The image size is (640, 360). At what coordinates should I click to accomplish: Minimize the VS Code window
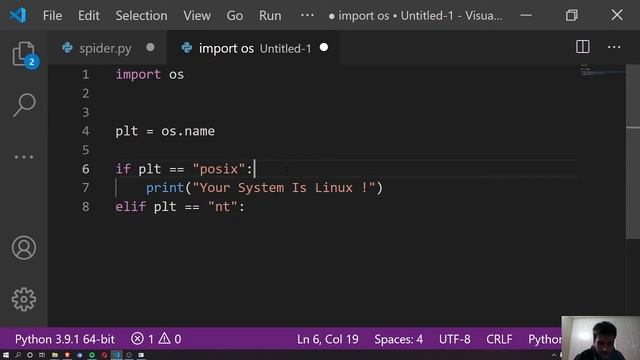(x=526, y=16)
